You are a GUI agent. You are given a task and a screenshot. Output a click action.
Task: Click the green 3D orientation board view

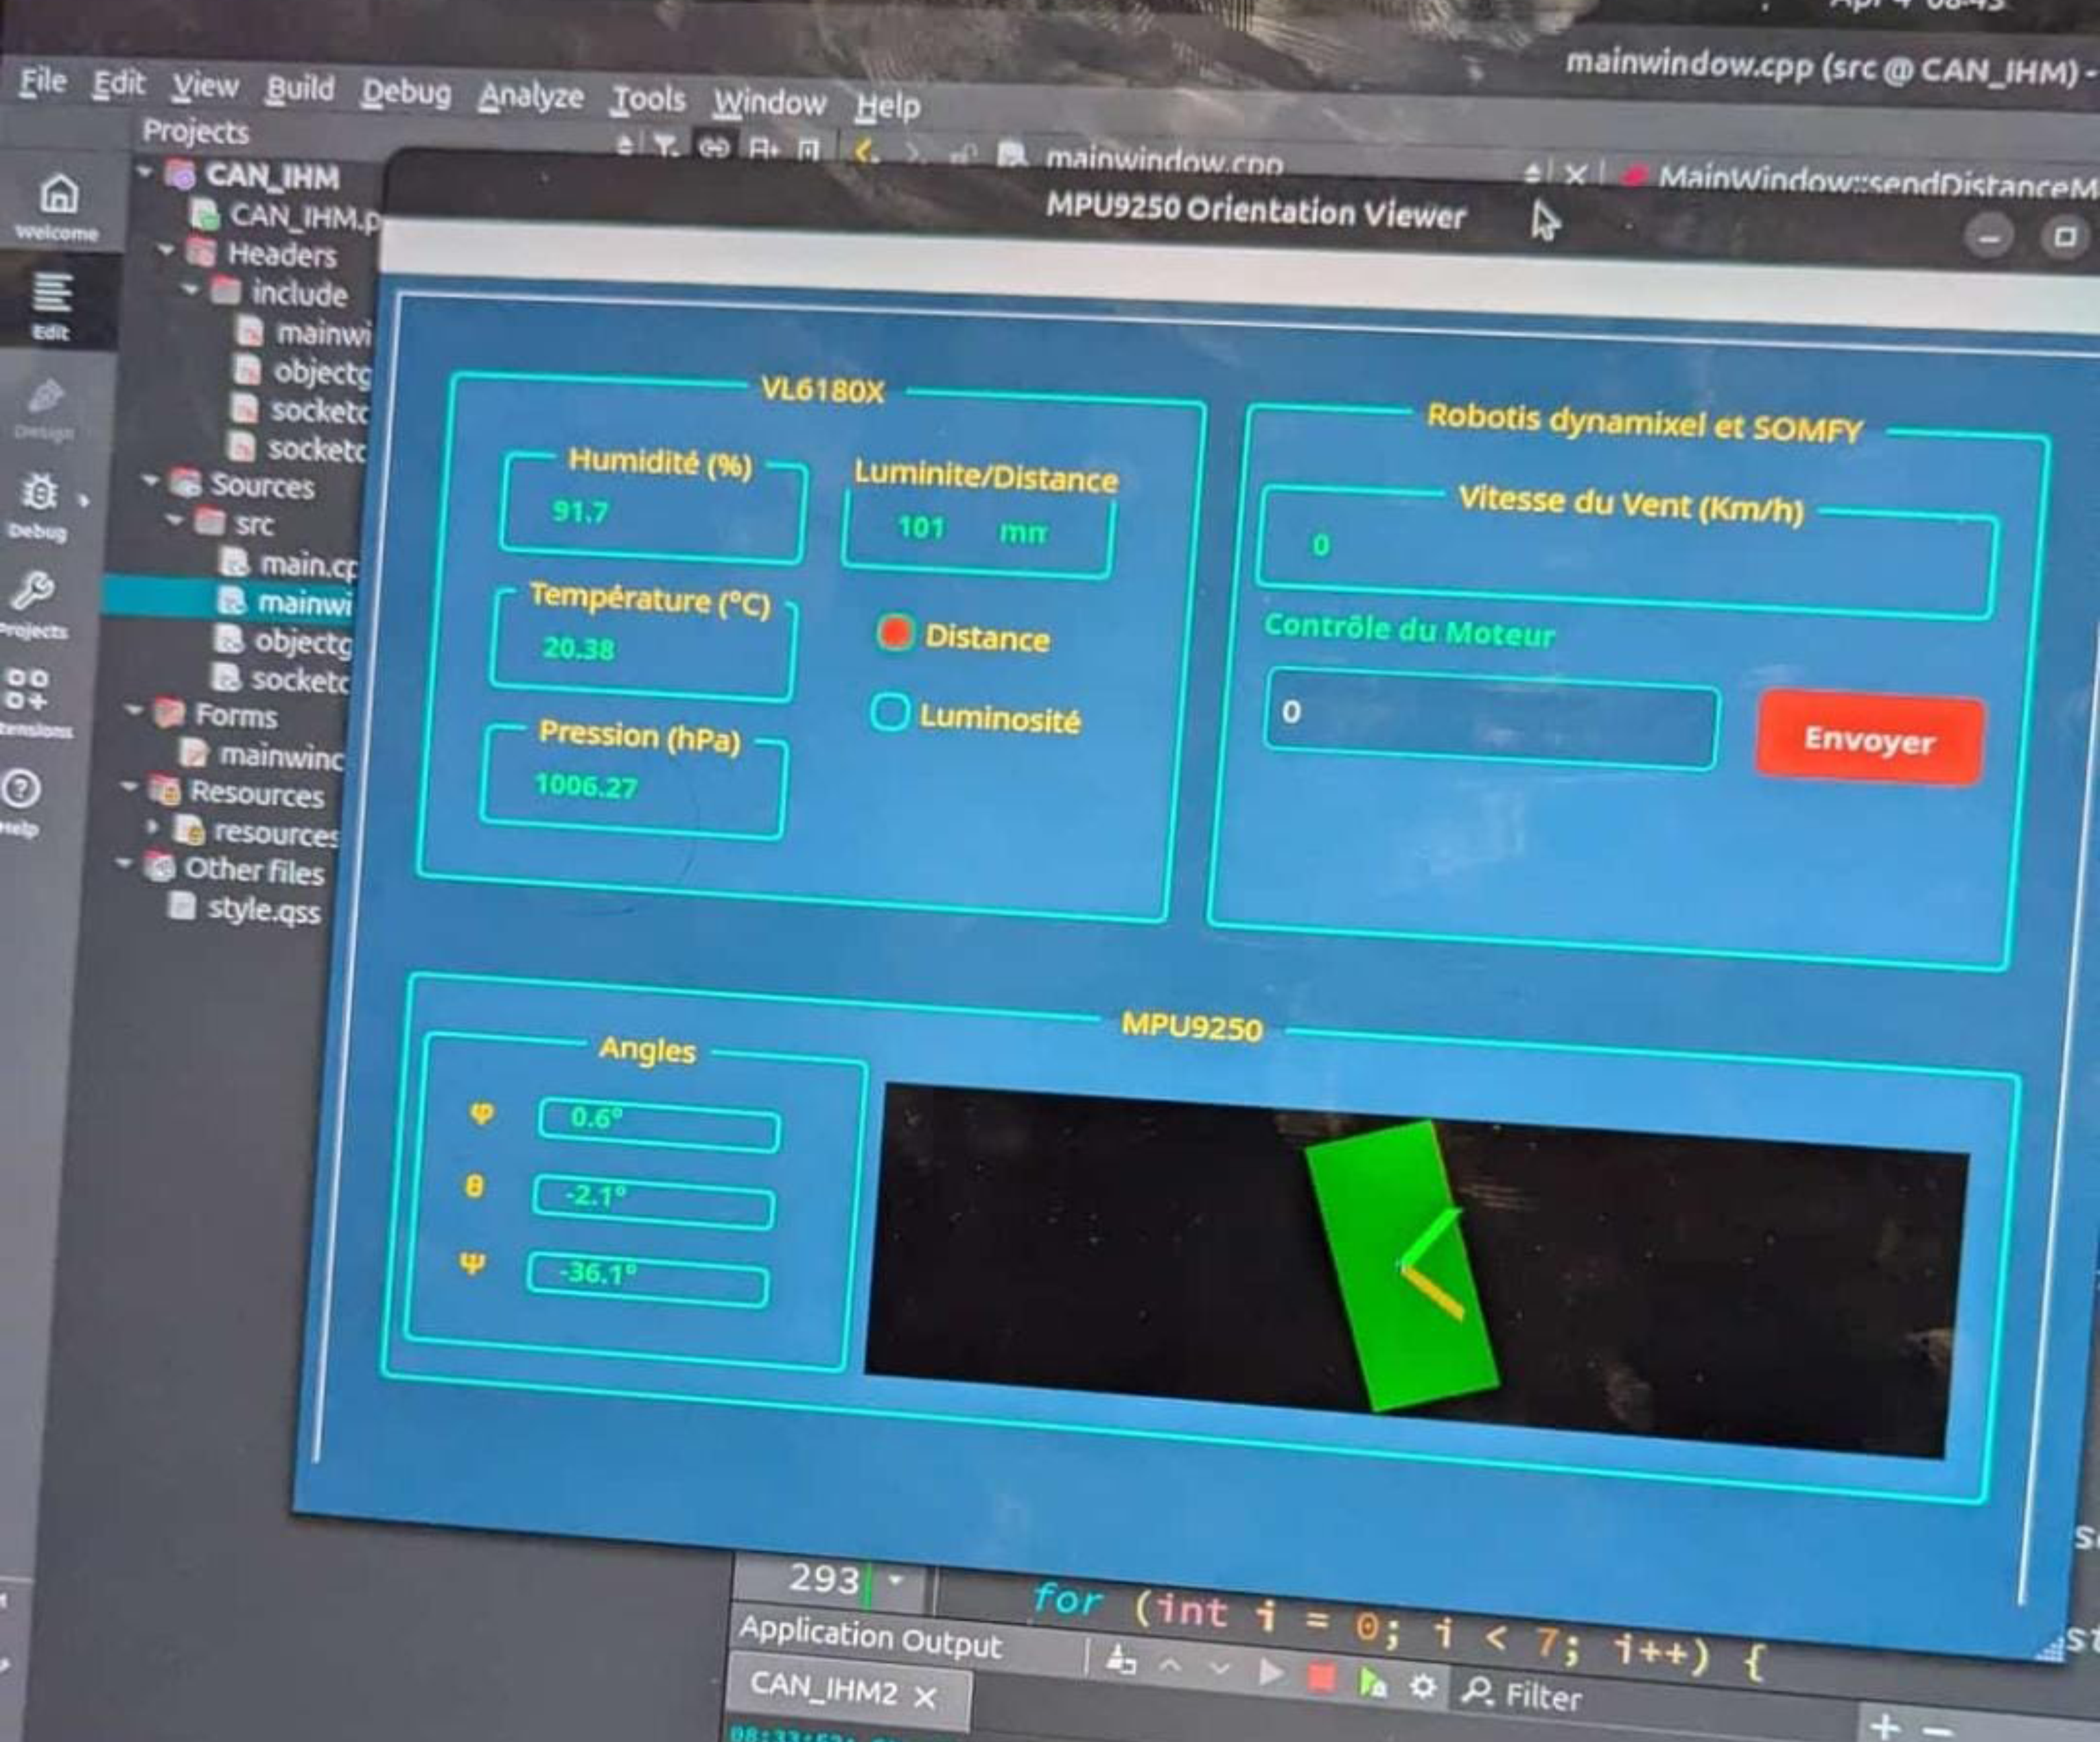pyautogui.click(x=1402, y=1265)
